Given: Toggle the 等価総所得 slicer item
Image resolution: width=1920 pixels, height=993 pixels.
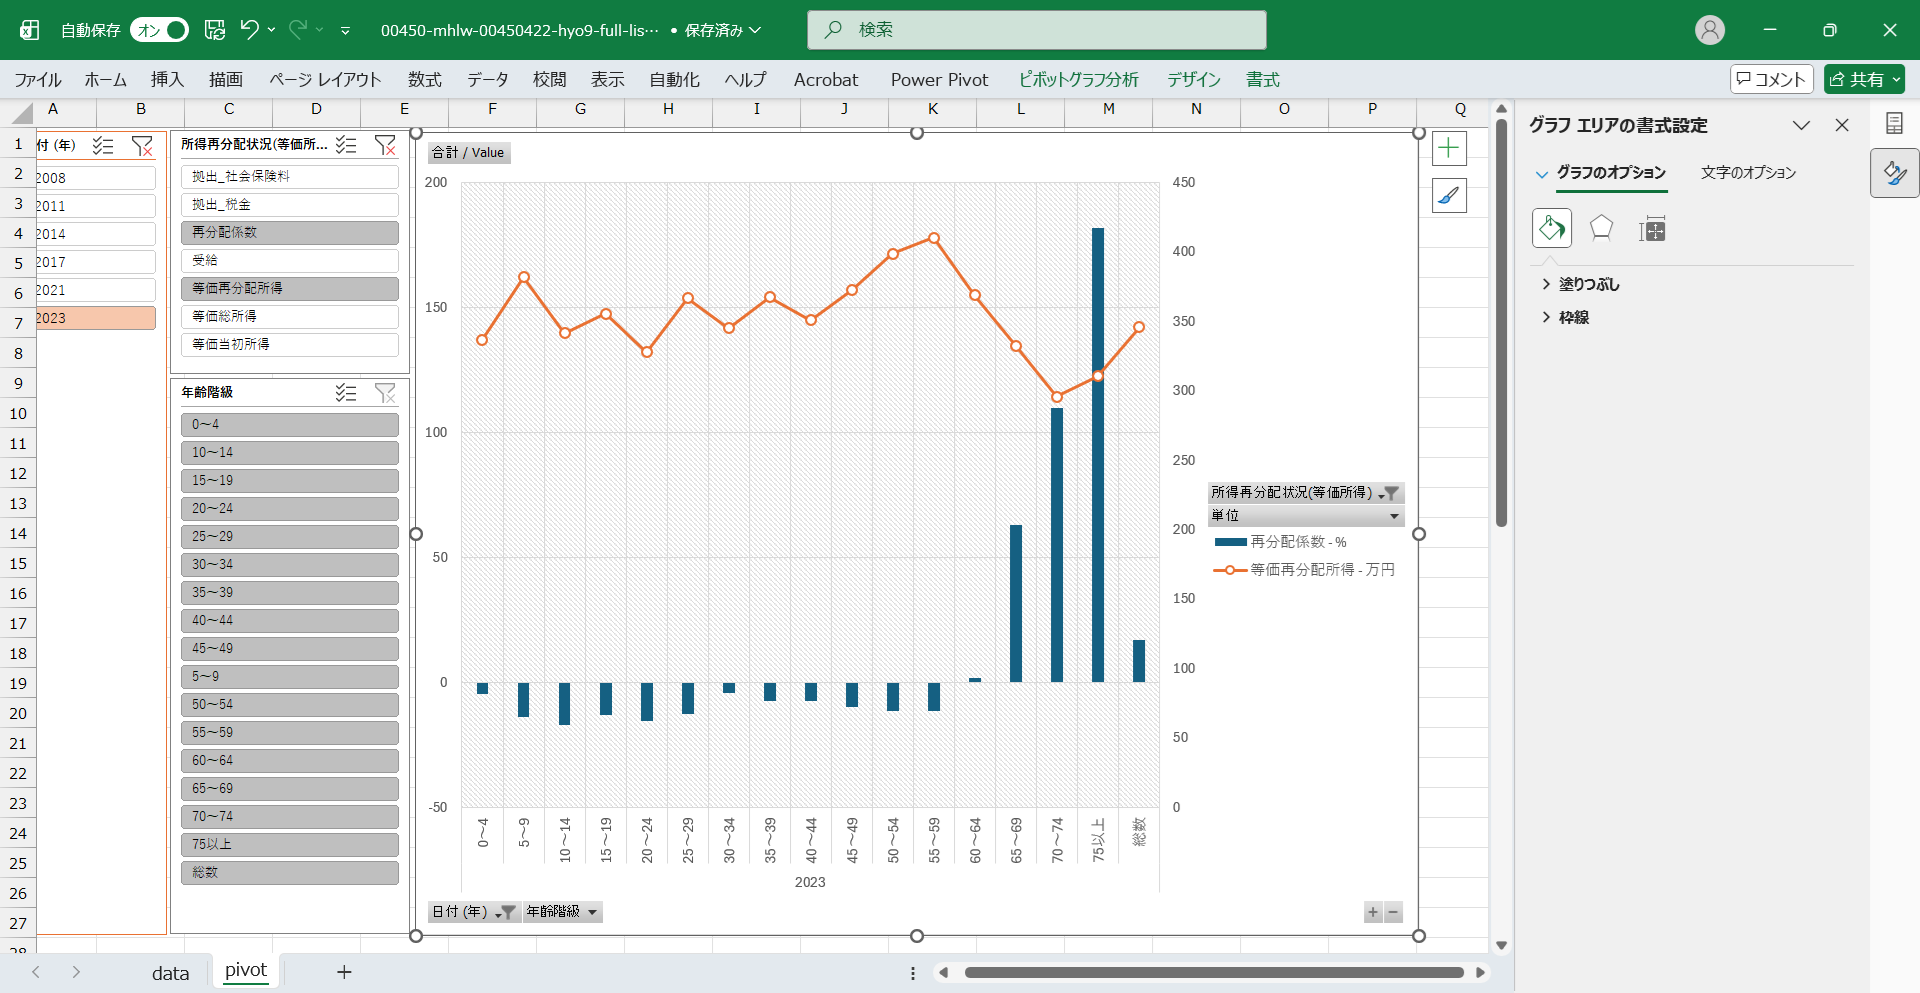Looking at the screenshot, I should pyautogui.click(x=289, y=316).
